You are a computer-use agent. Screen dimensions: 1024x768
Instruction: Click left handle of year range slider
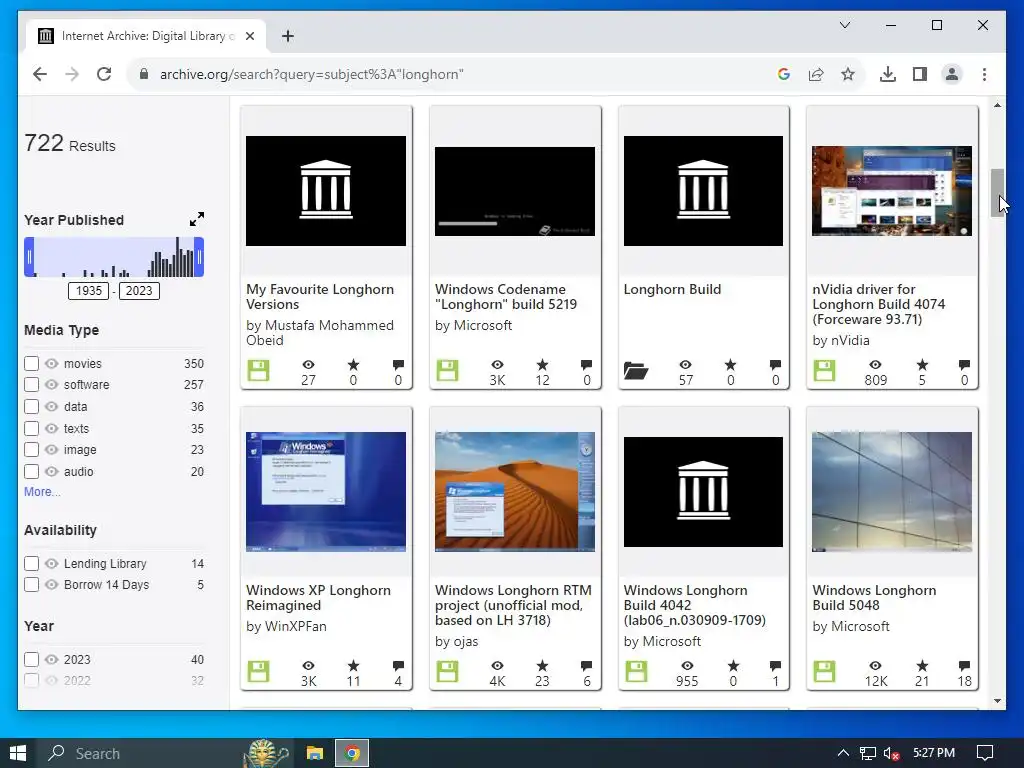point(29,257)
